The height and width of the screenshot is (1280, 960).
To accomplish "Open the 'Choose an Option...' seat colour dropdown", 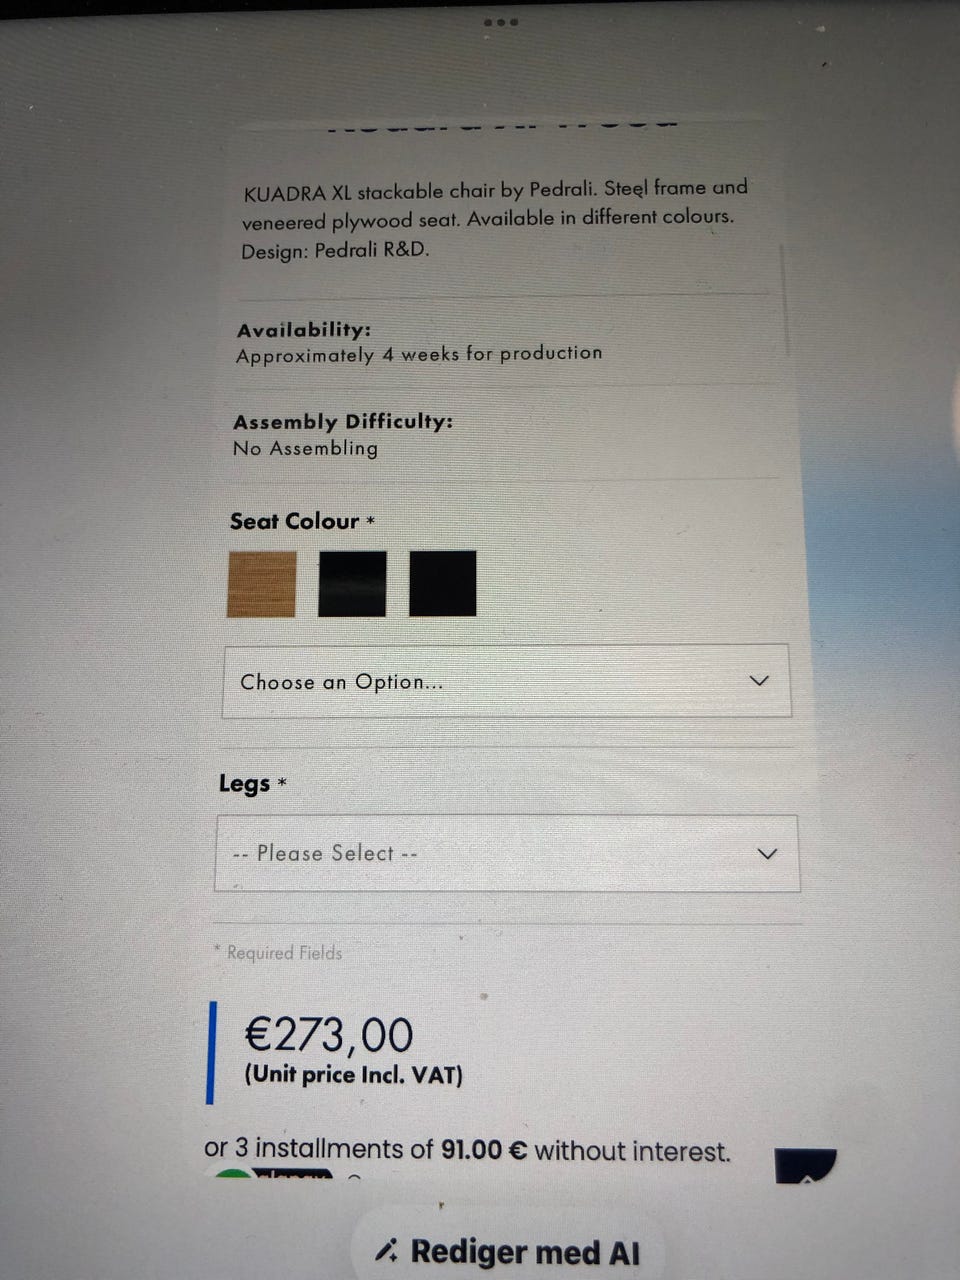I will (506, 681).
